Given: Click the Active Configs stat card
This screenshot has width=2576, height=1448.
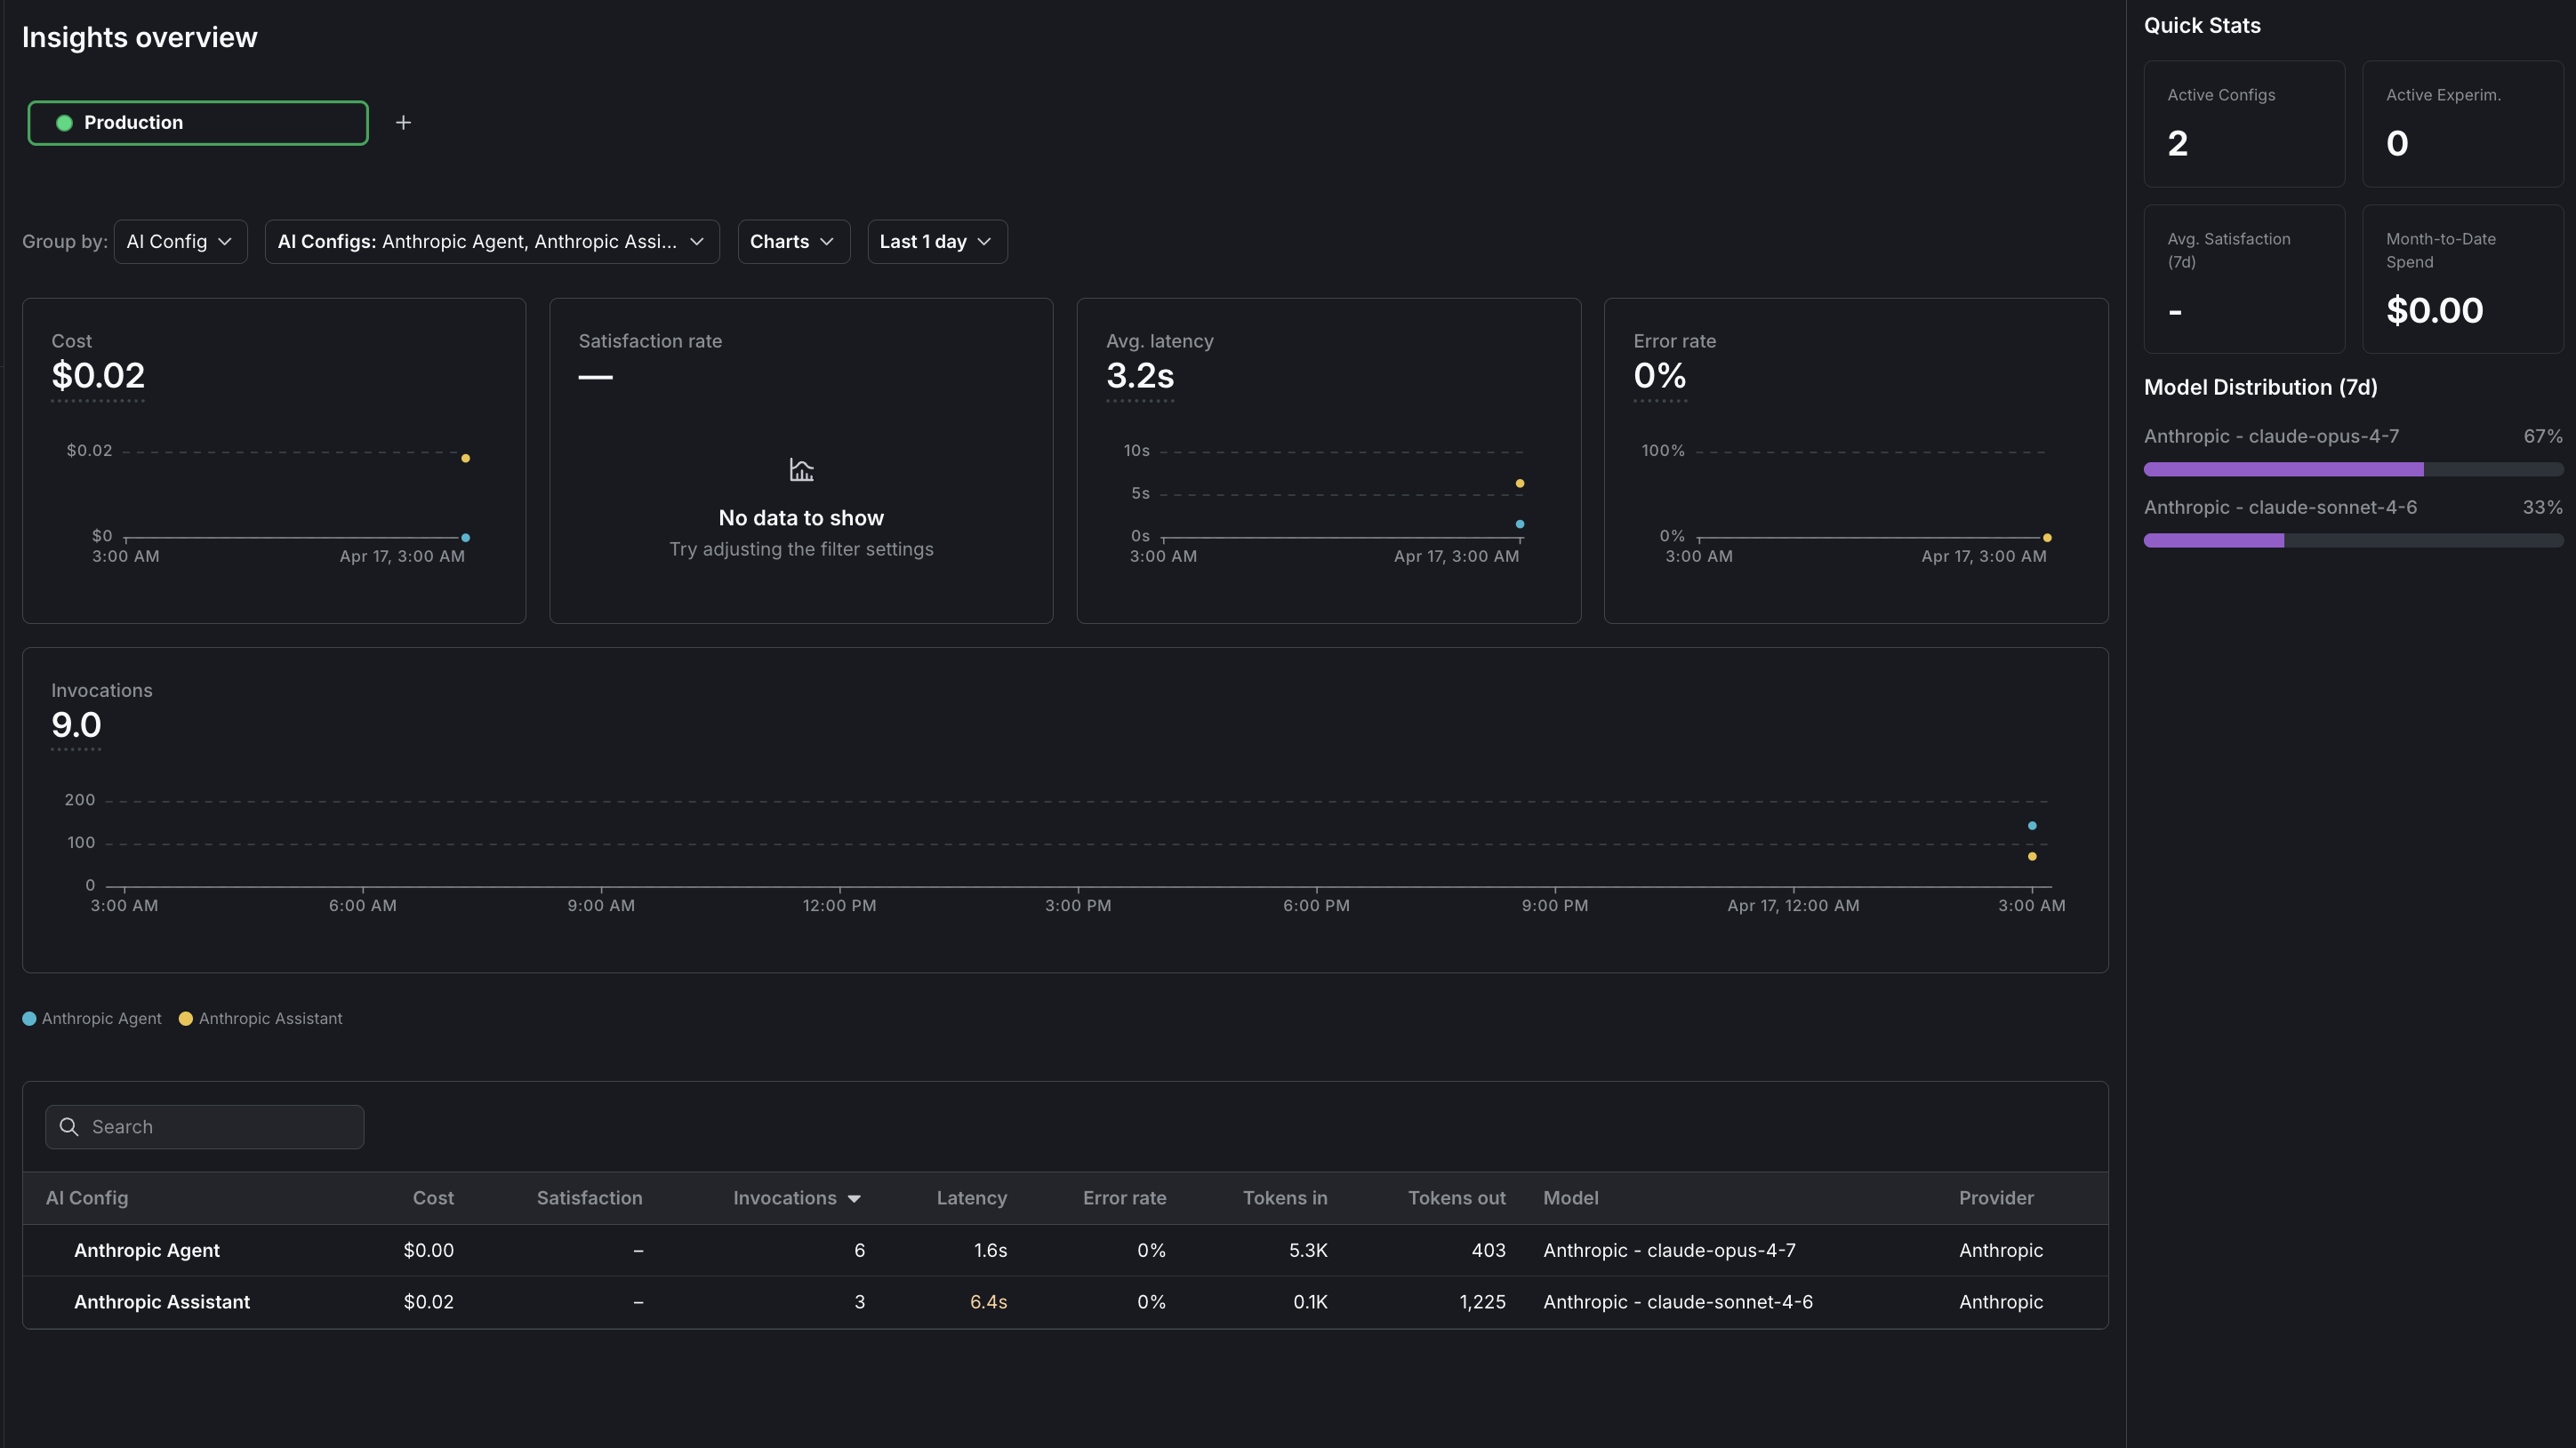Looking at the screenshot, I should pos(2243,123).
